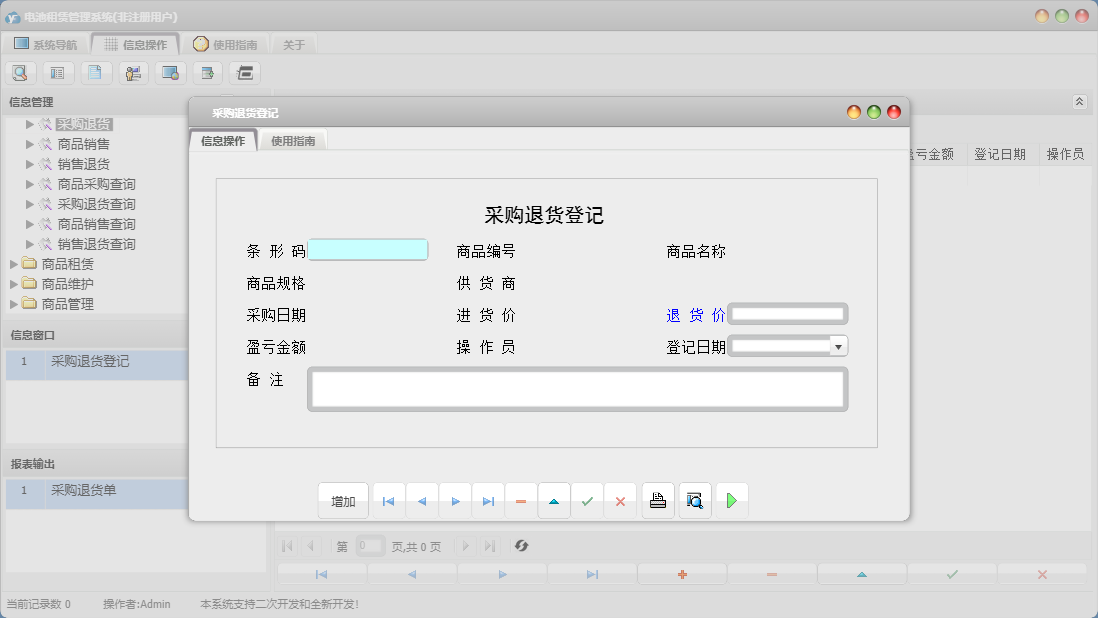Viewport: 1098px width, 618px height.
Task: Click the red minus delete record icon
Action: pyautogui.click(x=521, y=500)
